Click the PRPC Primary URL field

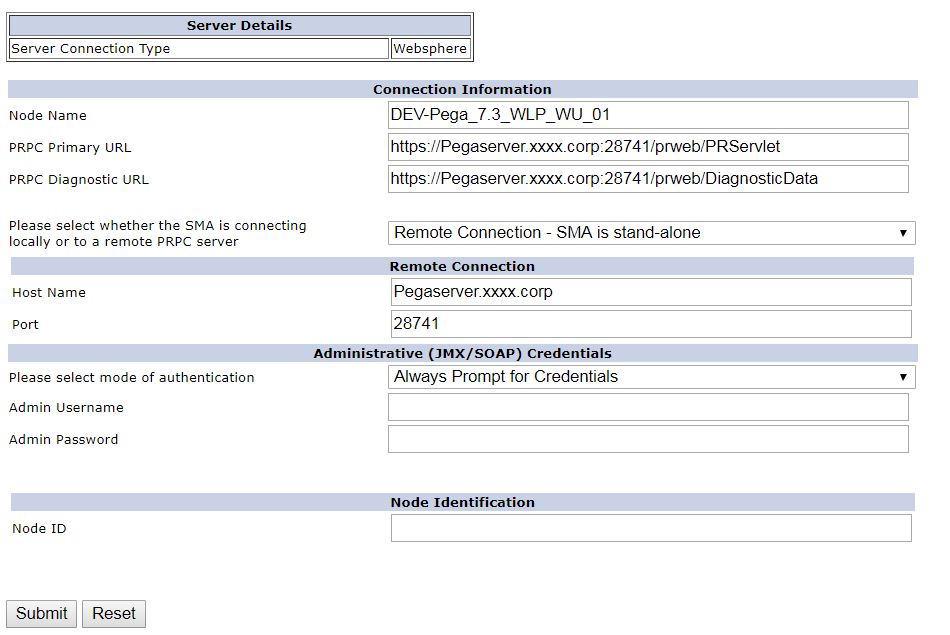click(648, 147)
